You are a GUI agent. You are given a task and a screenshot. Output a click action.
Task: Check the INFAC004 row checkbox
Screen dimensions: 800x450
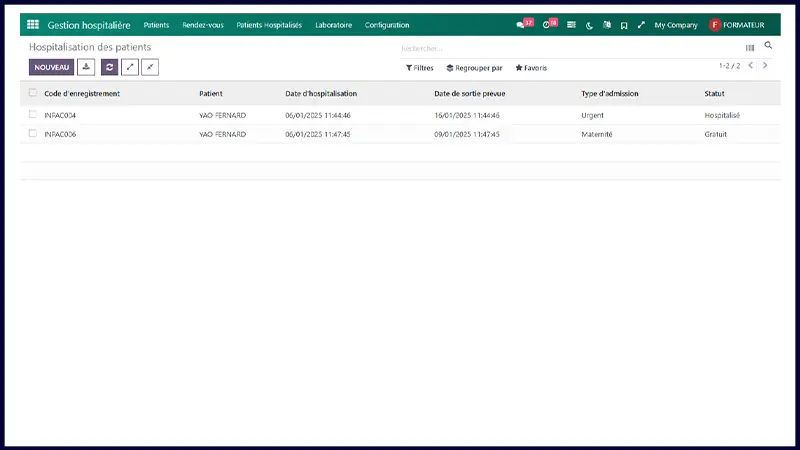tap(33, 114)
